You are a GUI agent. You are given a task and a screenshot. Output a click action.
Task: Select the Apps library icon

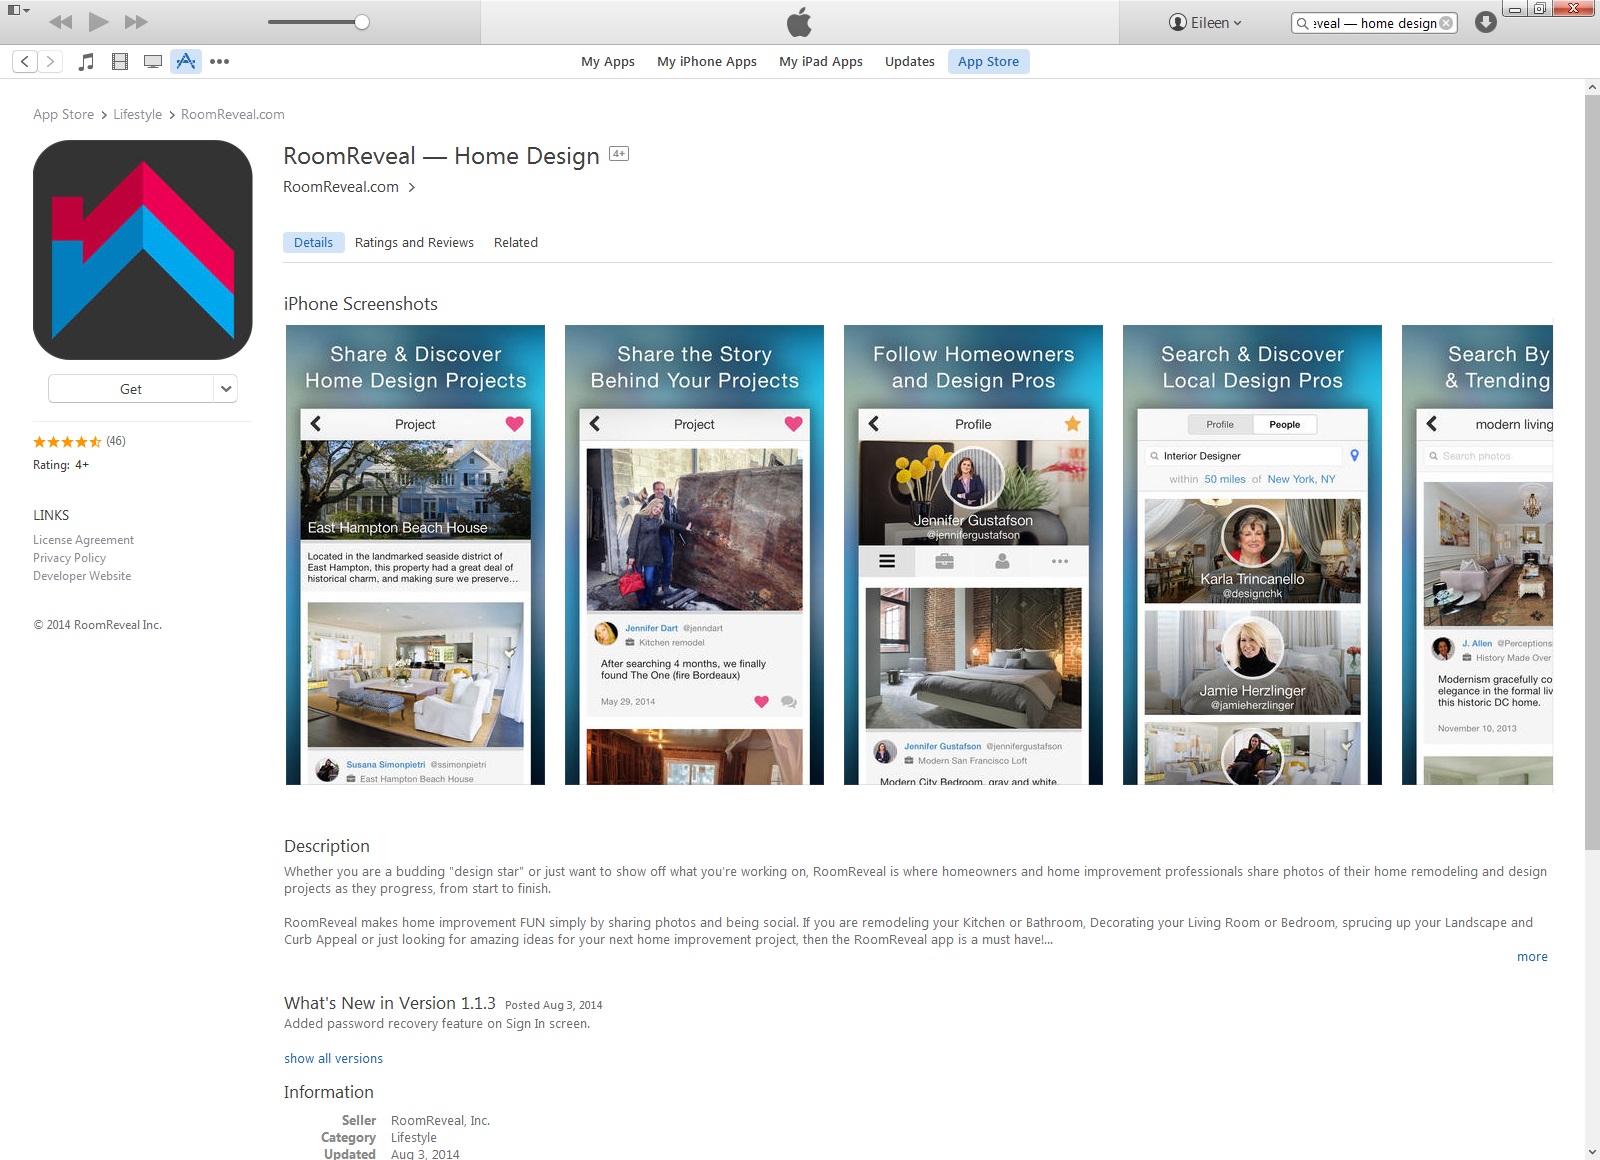tap(186, 61)
